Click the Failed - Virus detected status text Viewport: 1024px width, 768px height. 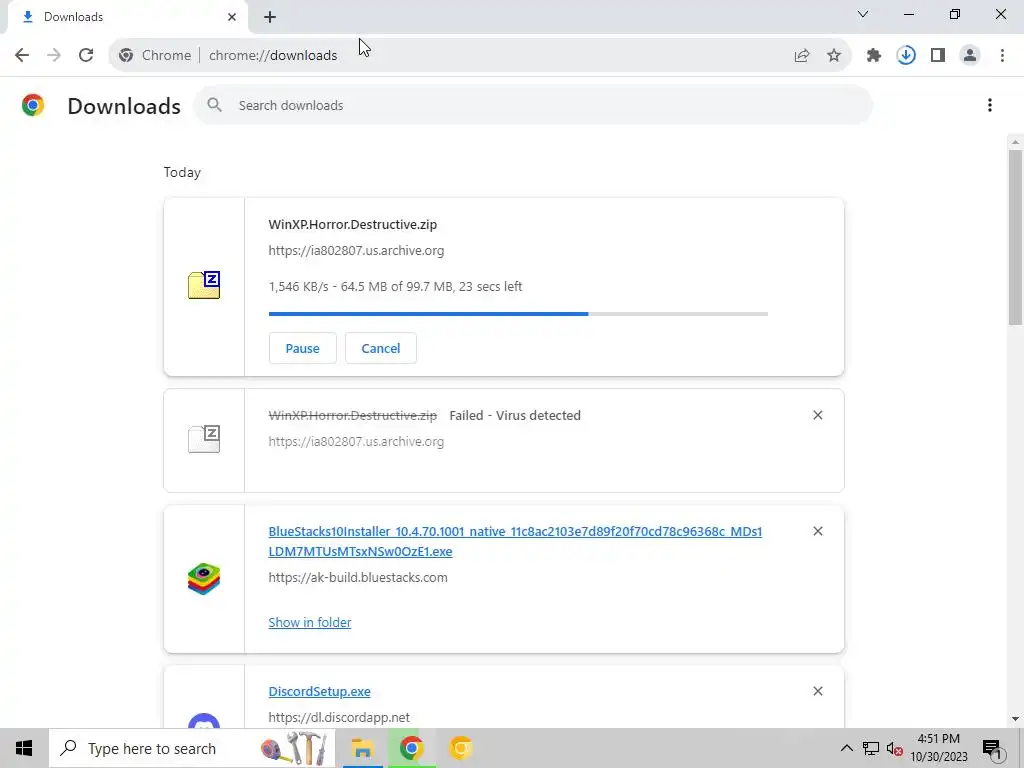pyautogui.click(x=515, y=415)
